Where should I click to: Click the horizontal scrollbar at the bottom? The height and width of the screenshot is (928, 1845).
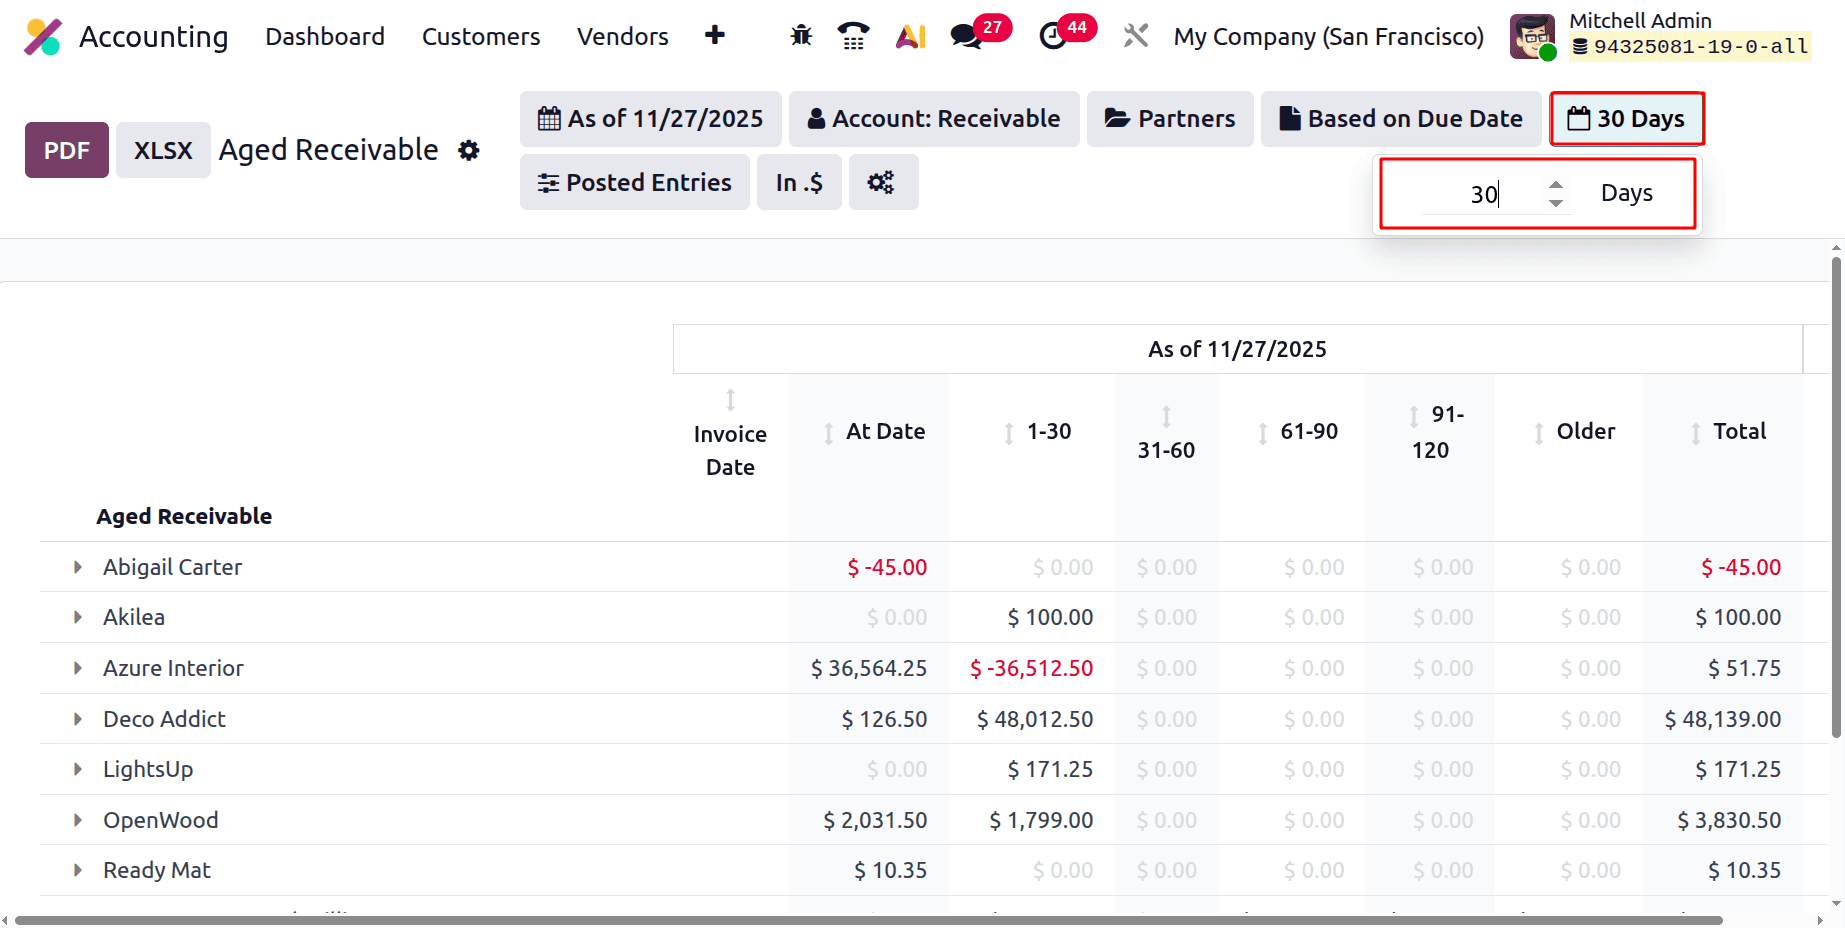868,920
